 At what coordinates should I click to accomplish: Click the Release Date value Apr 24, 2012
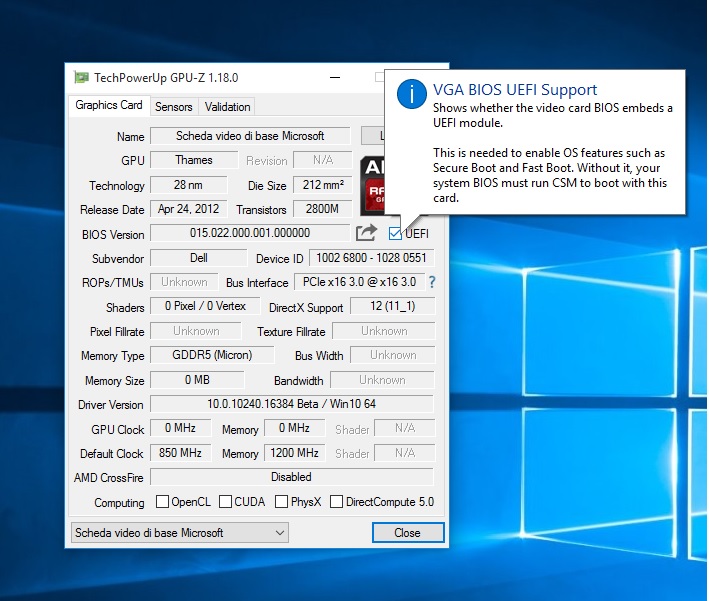(x=189, y=209)
